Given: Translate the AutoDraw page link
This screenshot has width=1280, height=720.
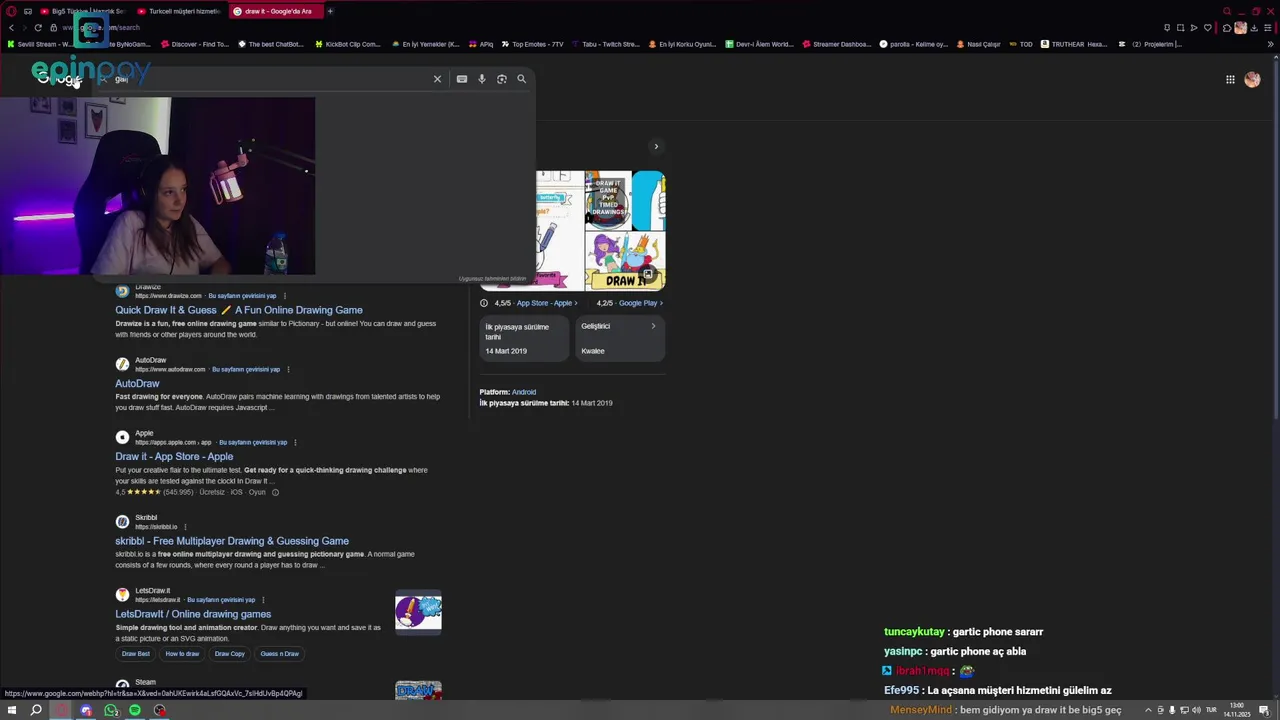Looking at the screenshot, I should coord(246,370).
